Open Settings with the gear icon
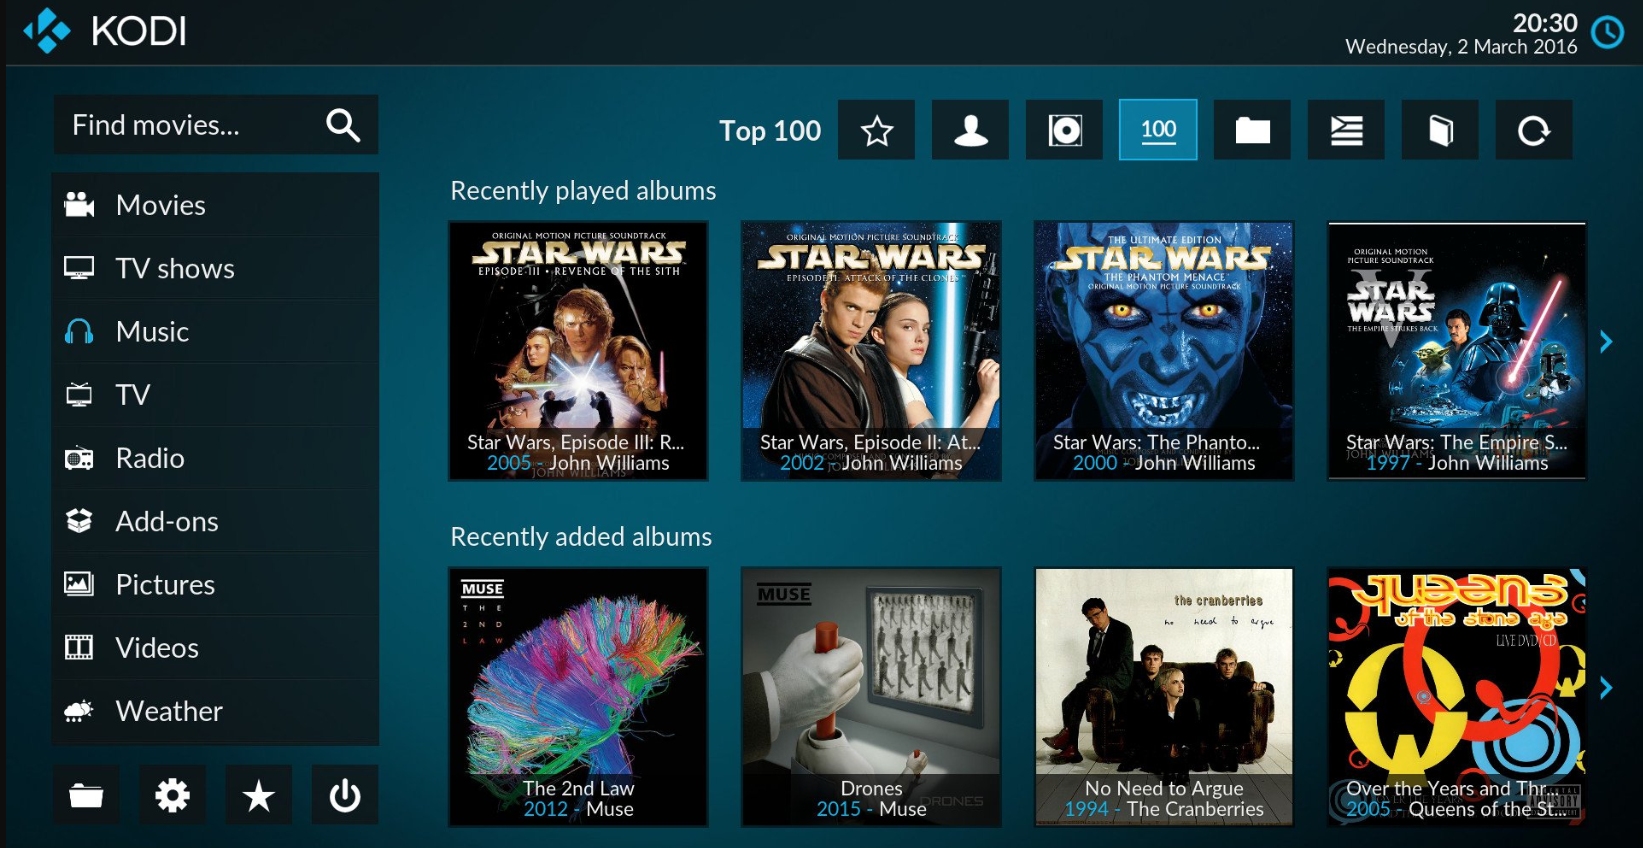This screenshot has height=848, width=1643. pos(172,795)
